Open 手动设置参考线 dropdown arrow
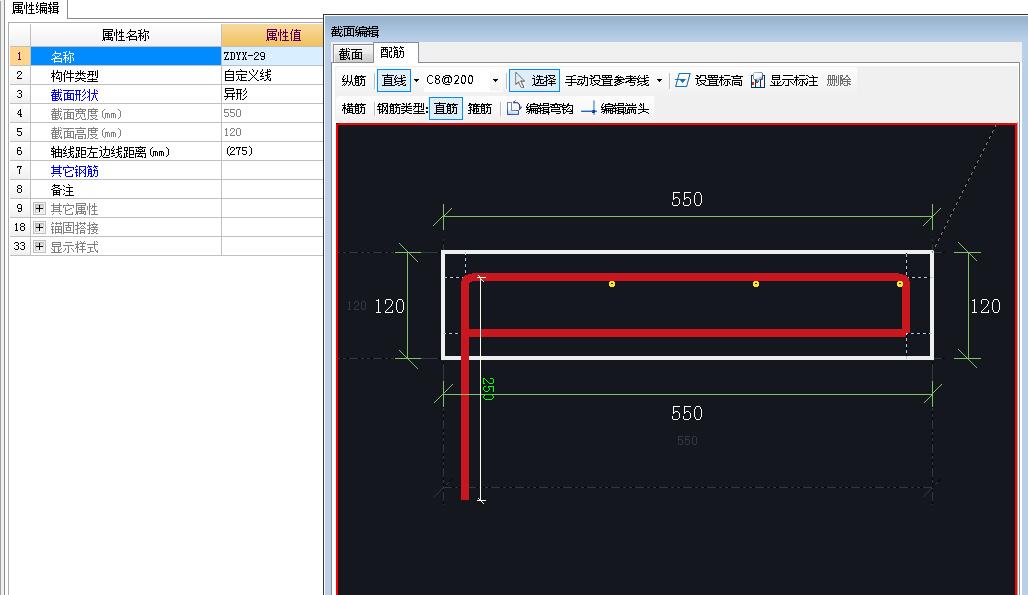Viewport: 1028px width, 595px height. coord(660,81)
